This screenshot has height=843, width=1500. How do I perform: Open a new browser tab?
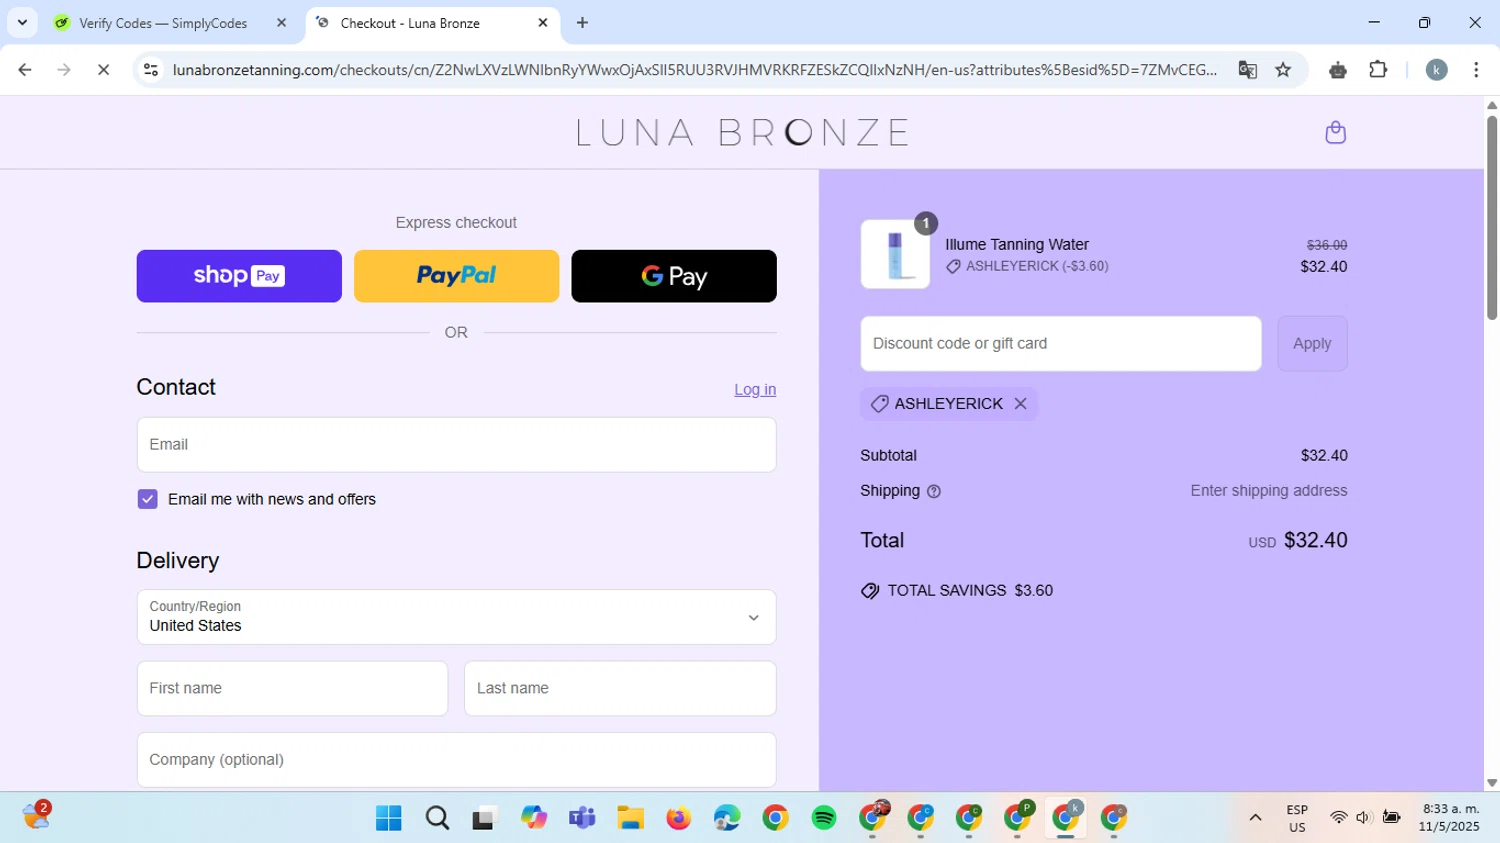pyautogui.click(x=582, y=23)
